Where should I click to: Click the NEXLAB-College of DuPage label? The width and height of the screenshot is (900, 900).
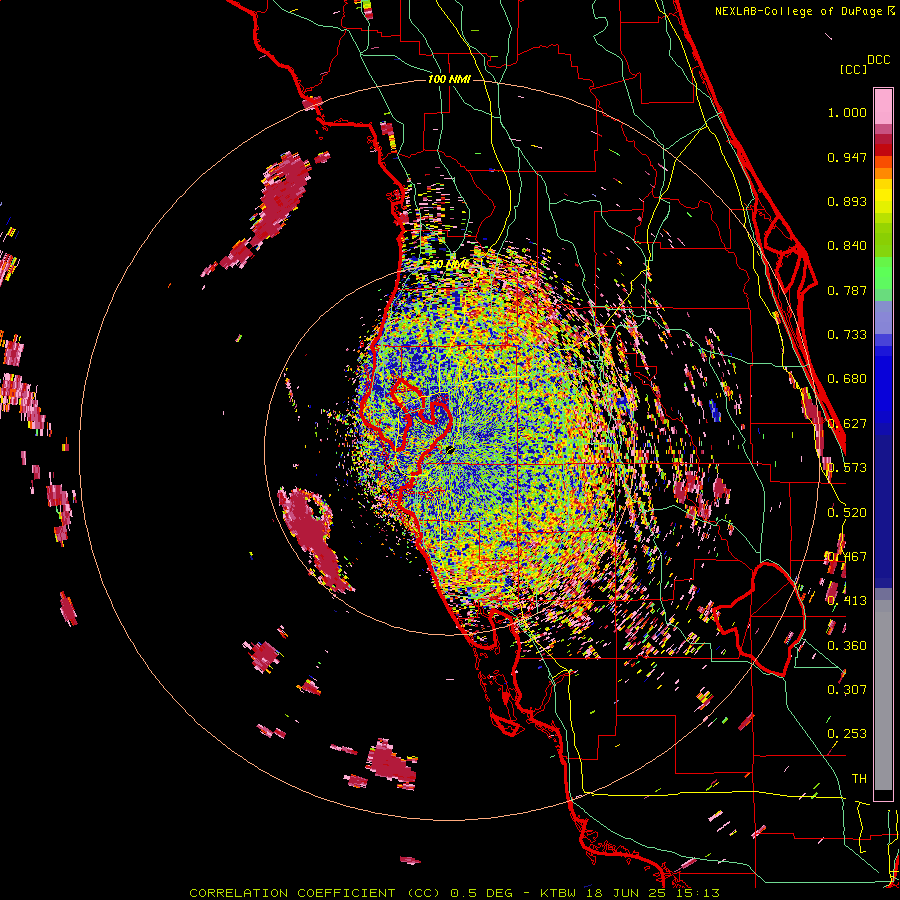pos(800,11)
